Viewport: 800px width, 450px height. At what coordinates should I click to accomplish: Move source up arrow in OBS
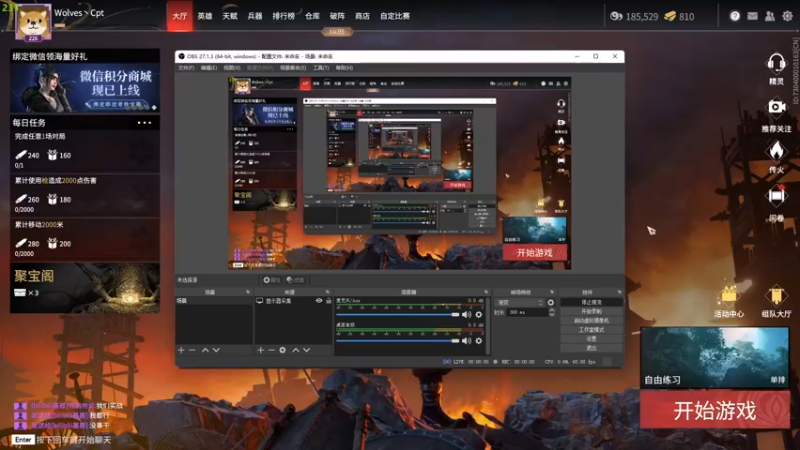click(295, 350)
